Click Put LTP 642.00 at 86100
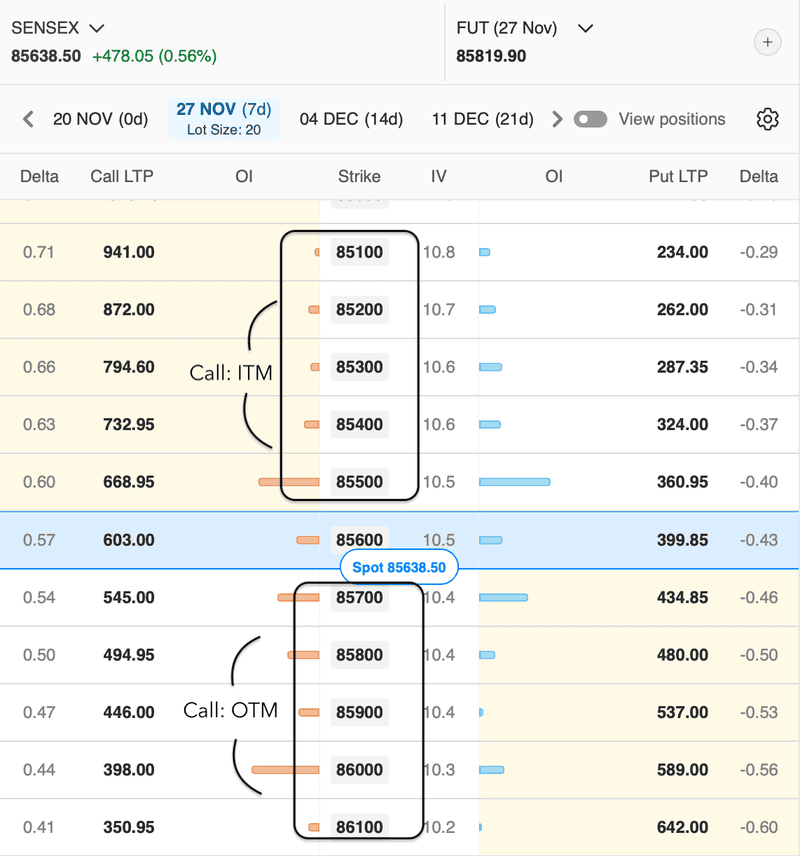The height and width of the screenshot is (856, 800). [x=682, y=828]
